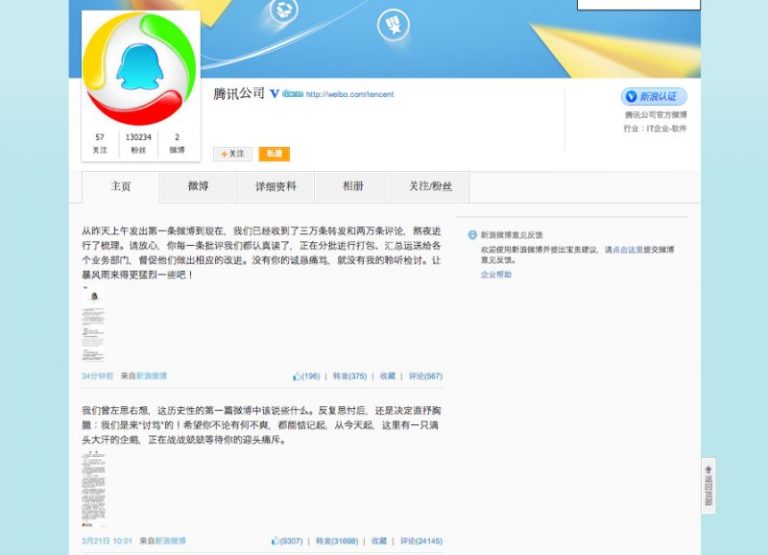
Task: Click the 行业：IT企业-软件 text
Action: click(655, 128)
